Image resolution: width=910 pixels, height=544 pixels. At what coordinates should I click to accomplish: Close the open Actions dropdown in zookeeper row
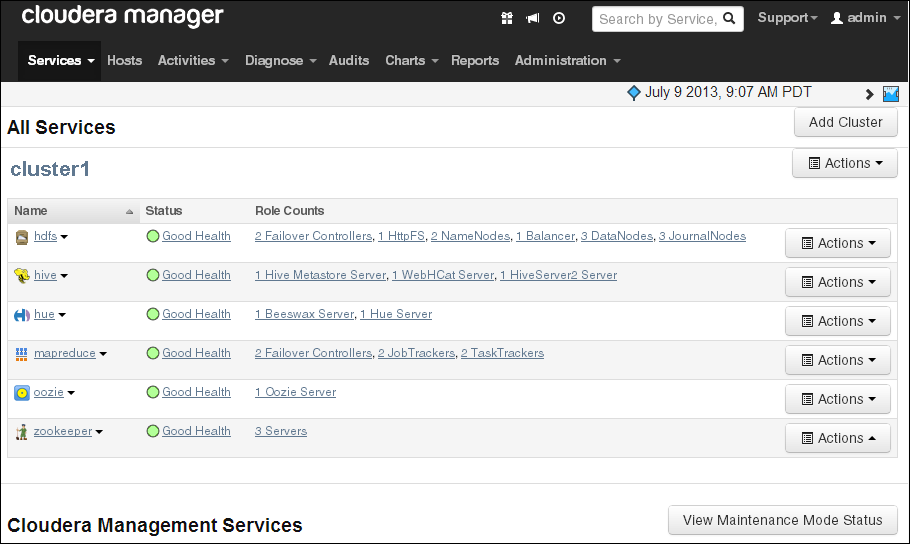click(x=837, y=438)
